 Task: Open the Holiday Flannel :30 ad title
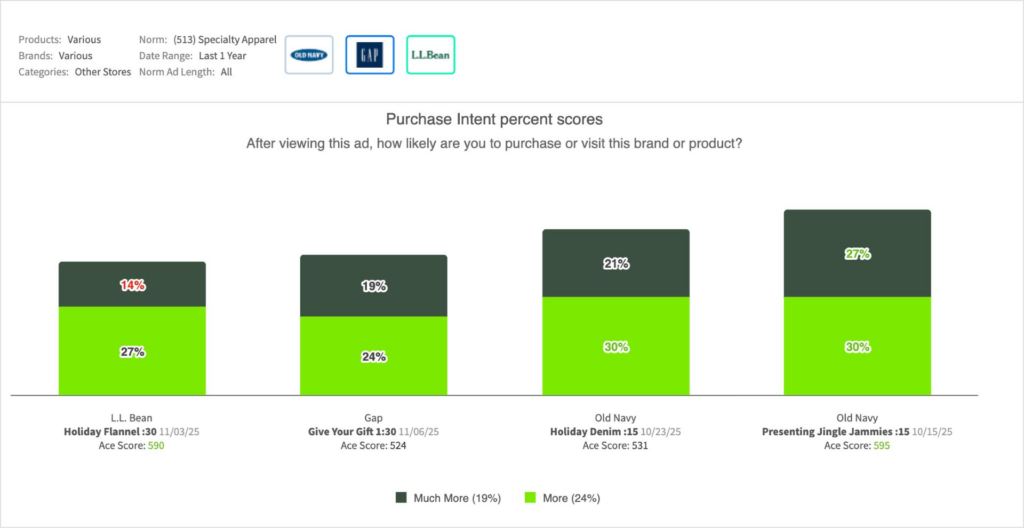tap(108, 432)
